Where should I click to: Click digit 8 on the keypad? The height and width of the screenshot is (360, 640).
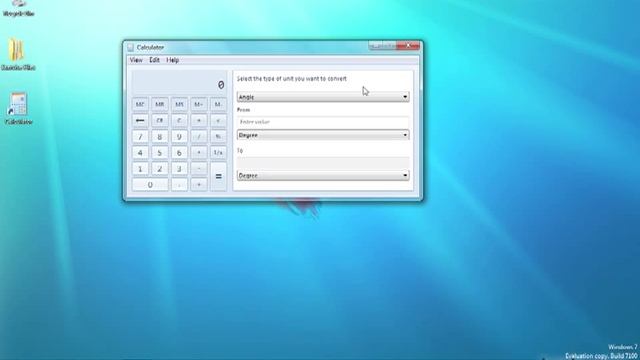[160, 137]
